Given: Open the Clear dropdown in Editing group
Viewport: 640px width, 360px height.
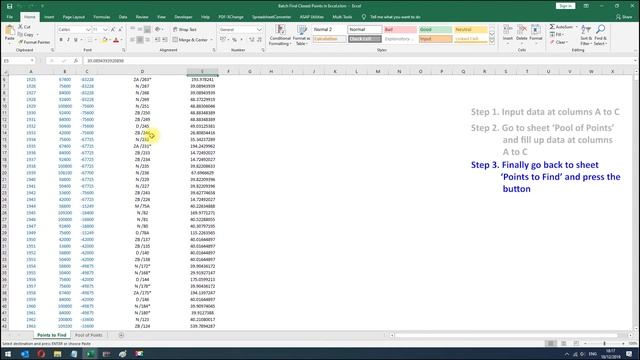Looking at the screenshot, I should pyautogui.click(x=559, y=42).
